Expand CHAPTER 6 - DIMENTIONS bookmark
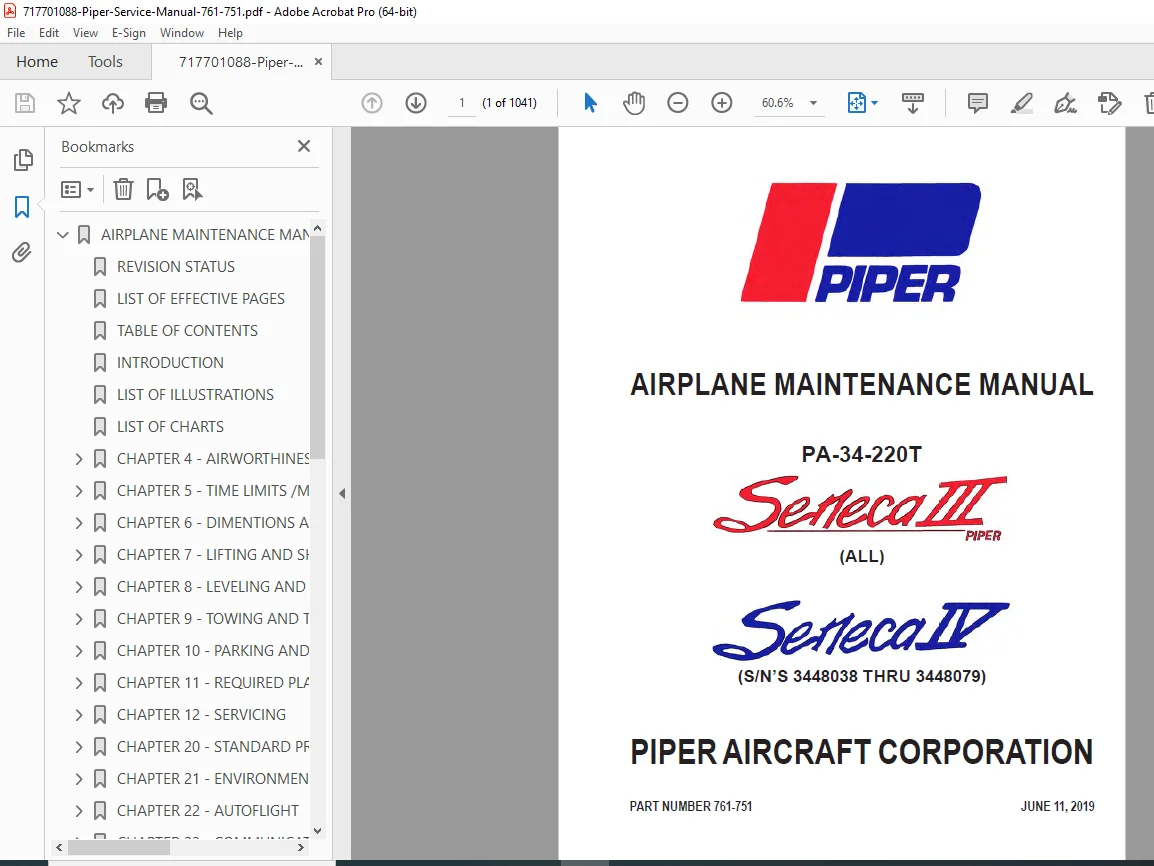 [79, 523]
